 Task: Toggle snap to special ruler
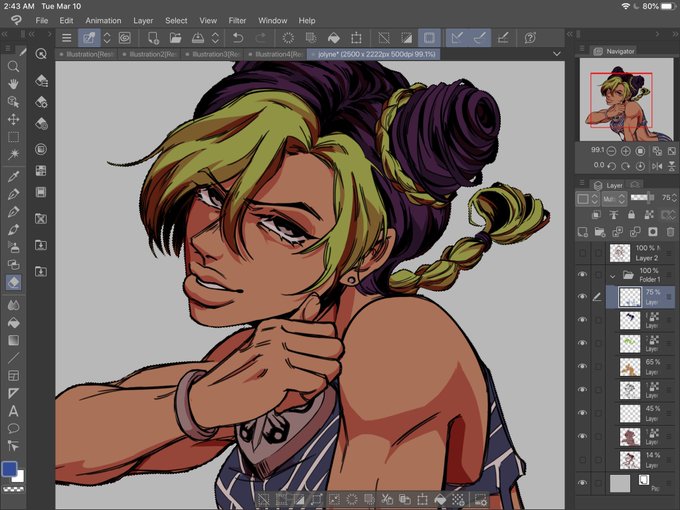480,38
